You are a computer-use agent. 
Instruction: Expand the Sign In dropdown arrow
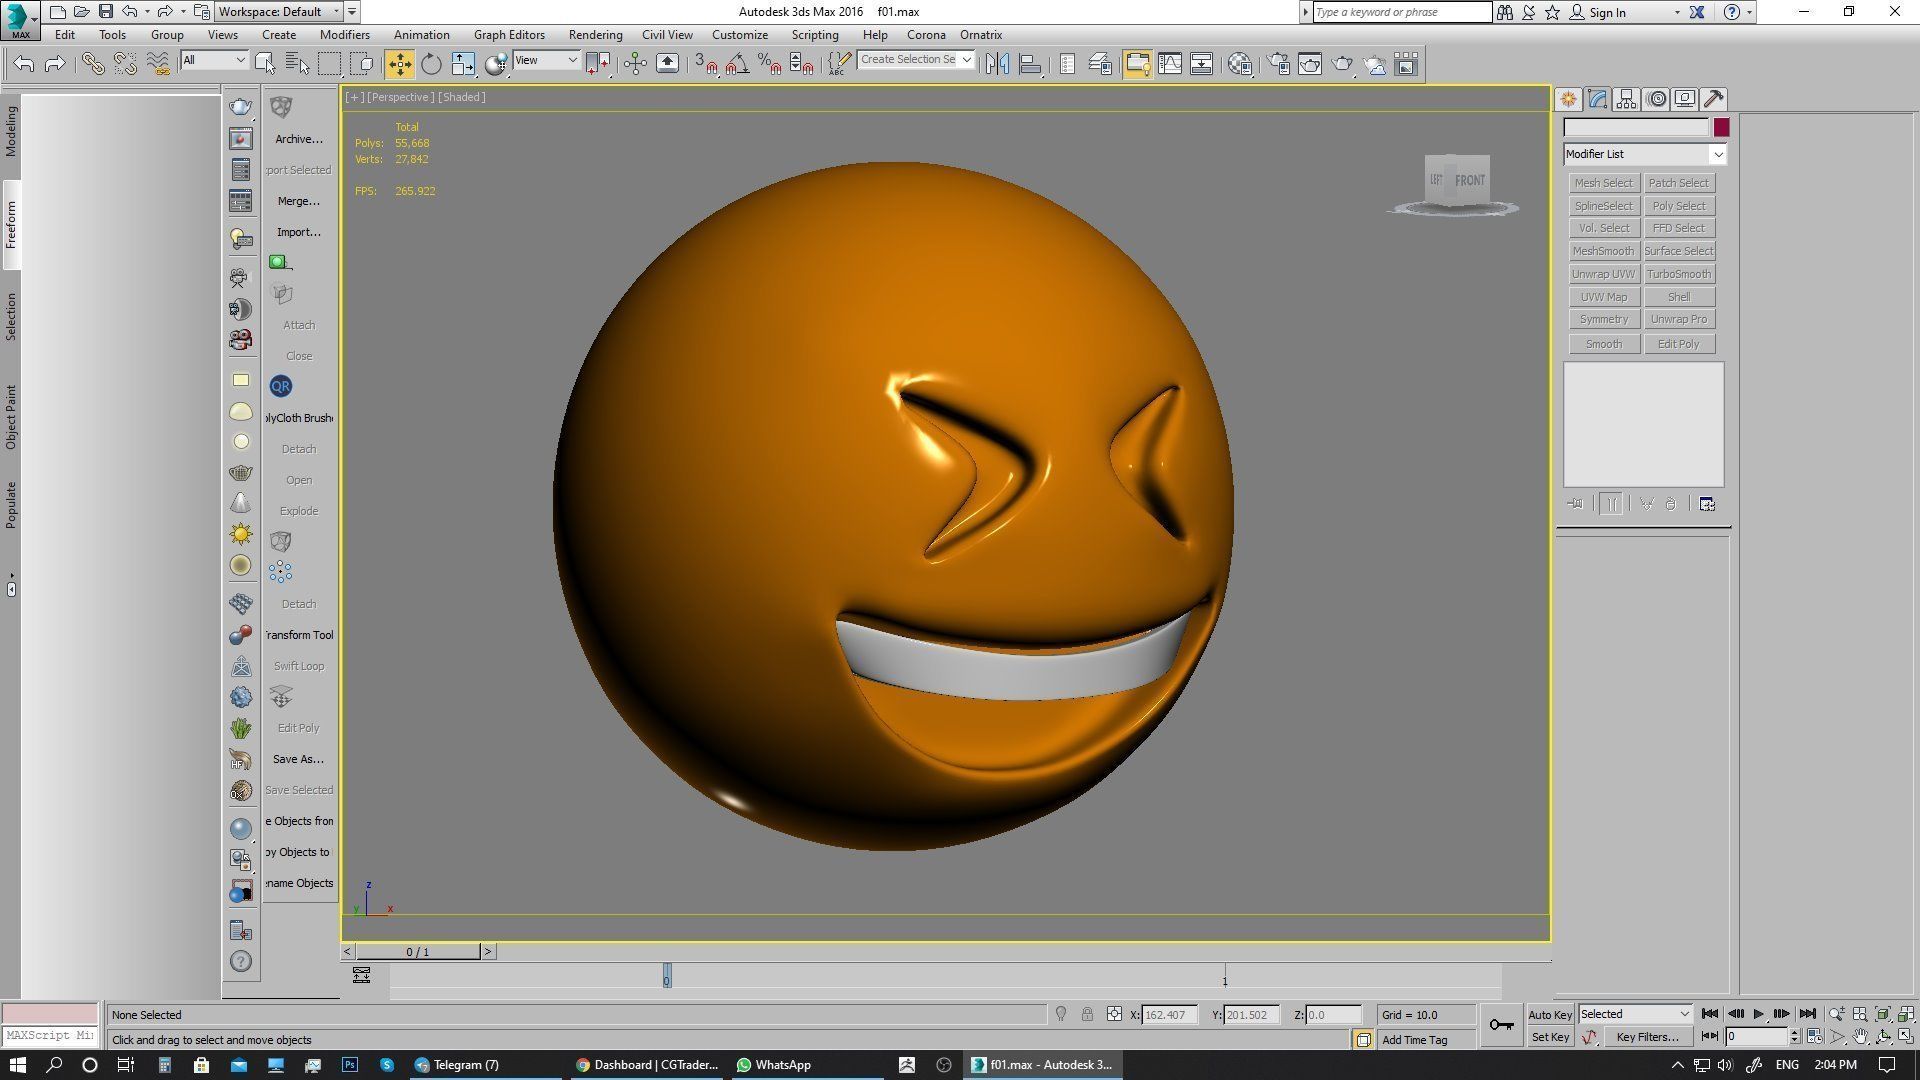pyautogui.click(x=1677, y=12)
